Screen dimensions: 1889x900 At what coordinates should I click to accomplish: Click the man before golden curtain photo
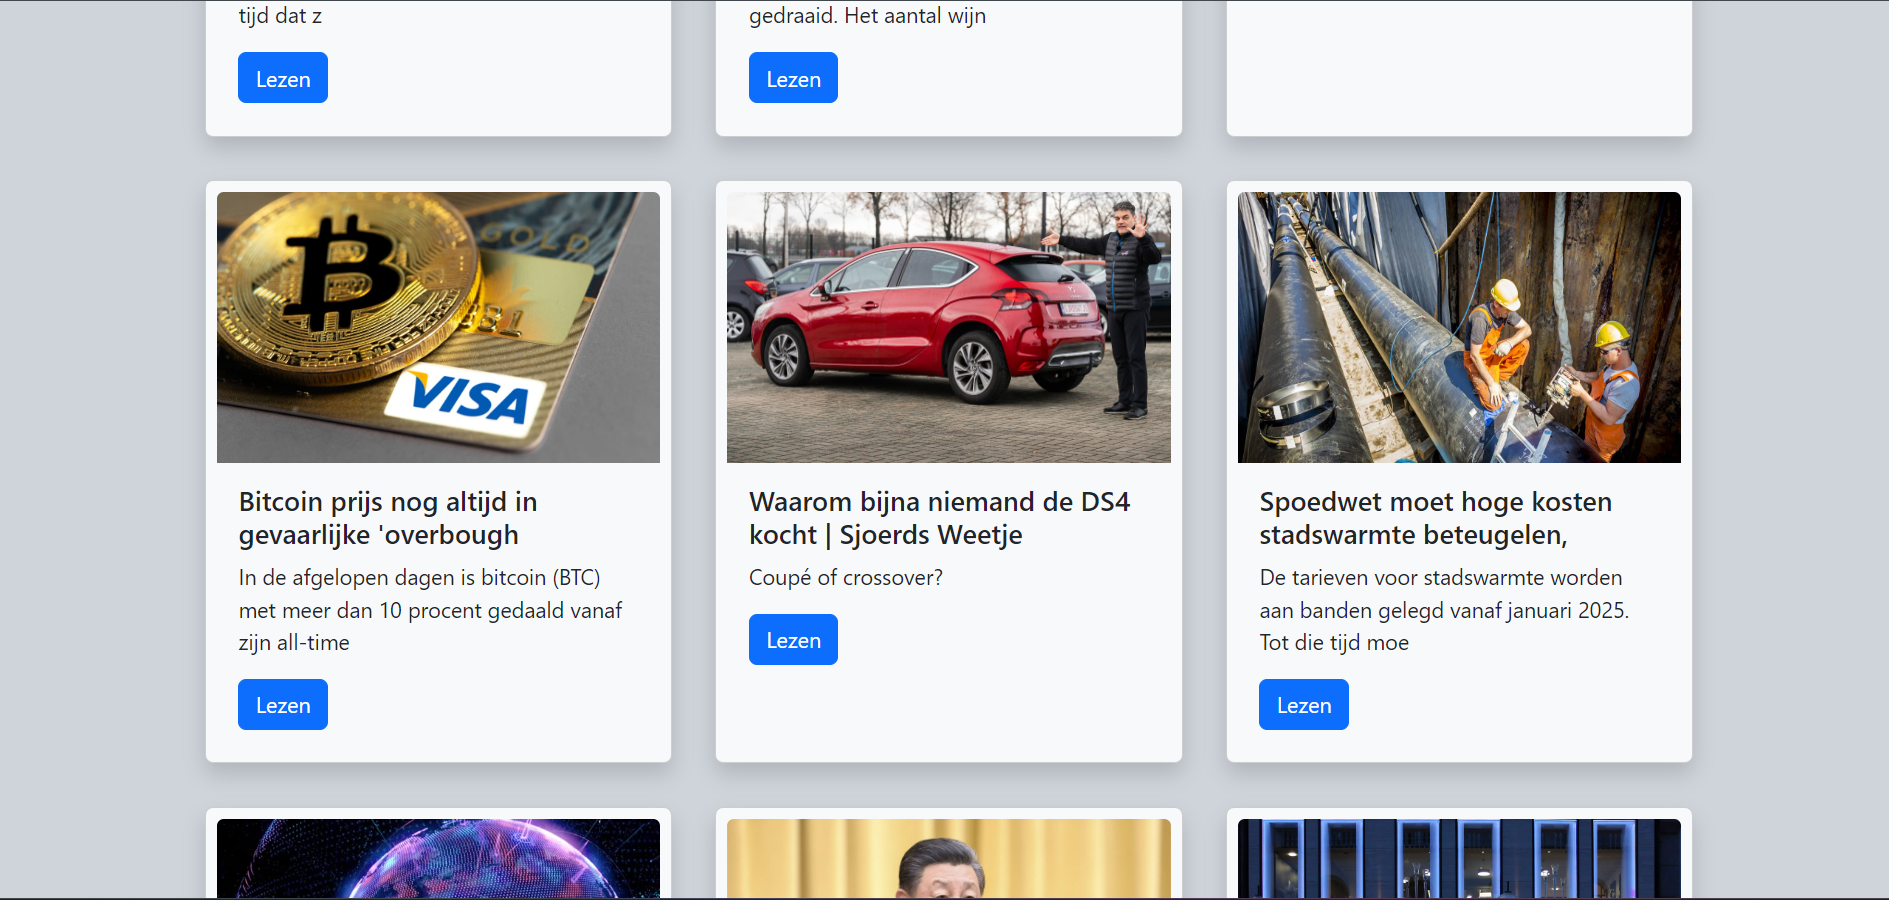coord(949,858)
